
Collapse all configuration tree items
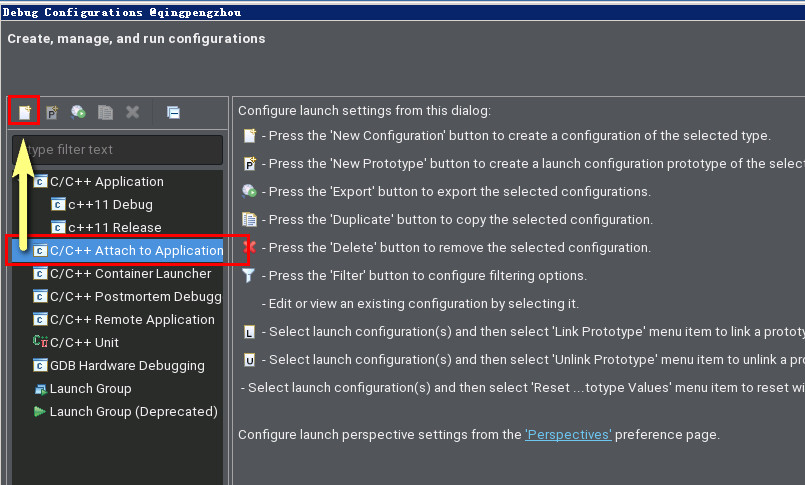(173, 112)
